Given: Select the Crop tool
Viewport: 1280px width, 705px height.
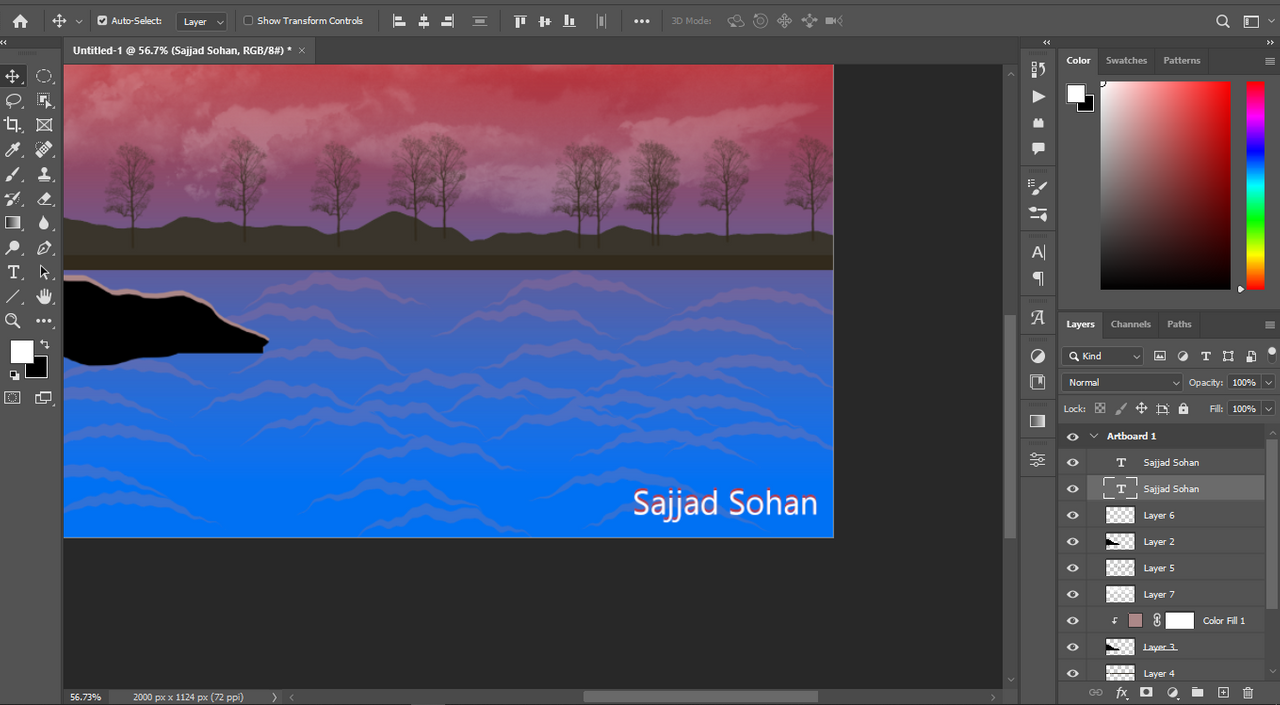Looking at the screenshot, I should coord(13,125).
